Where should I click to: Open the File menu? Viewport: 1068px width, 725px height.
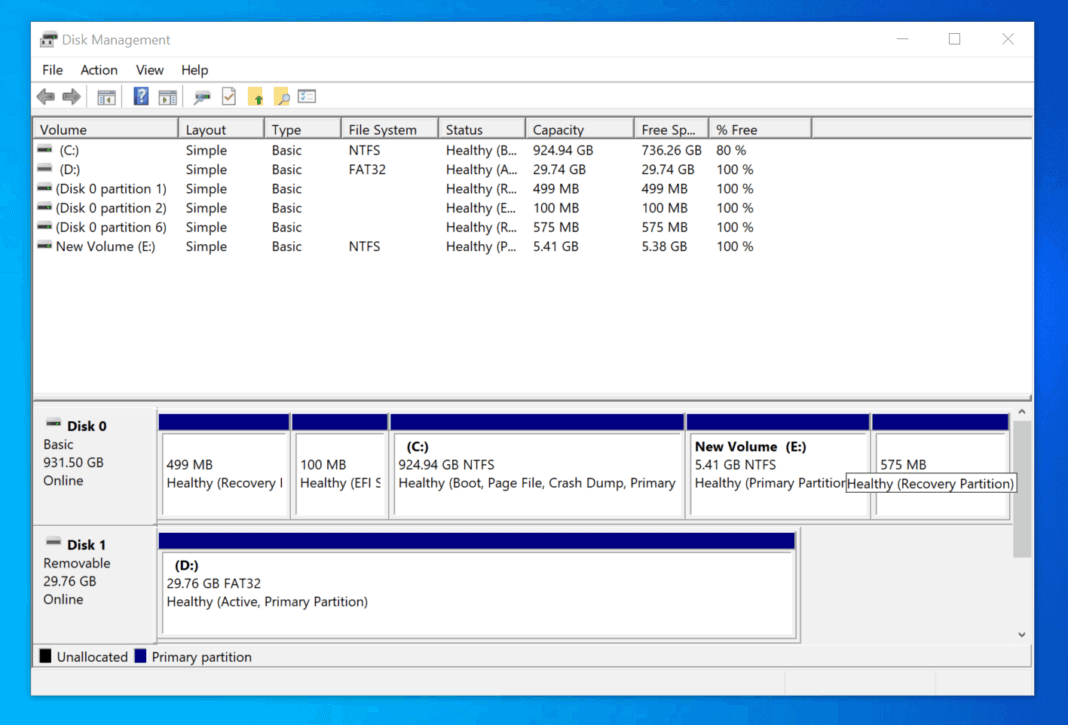[x=52, y=70]
